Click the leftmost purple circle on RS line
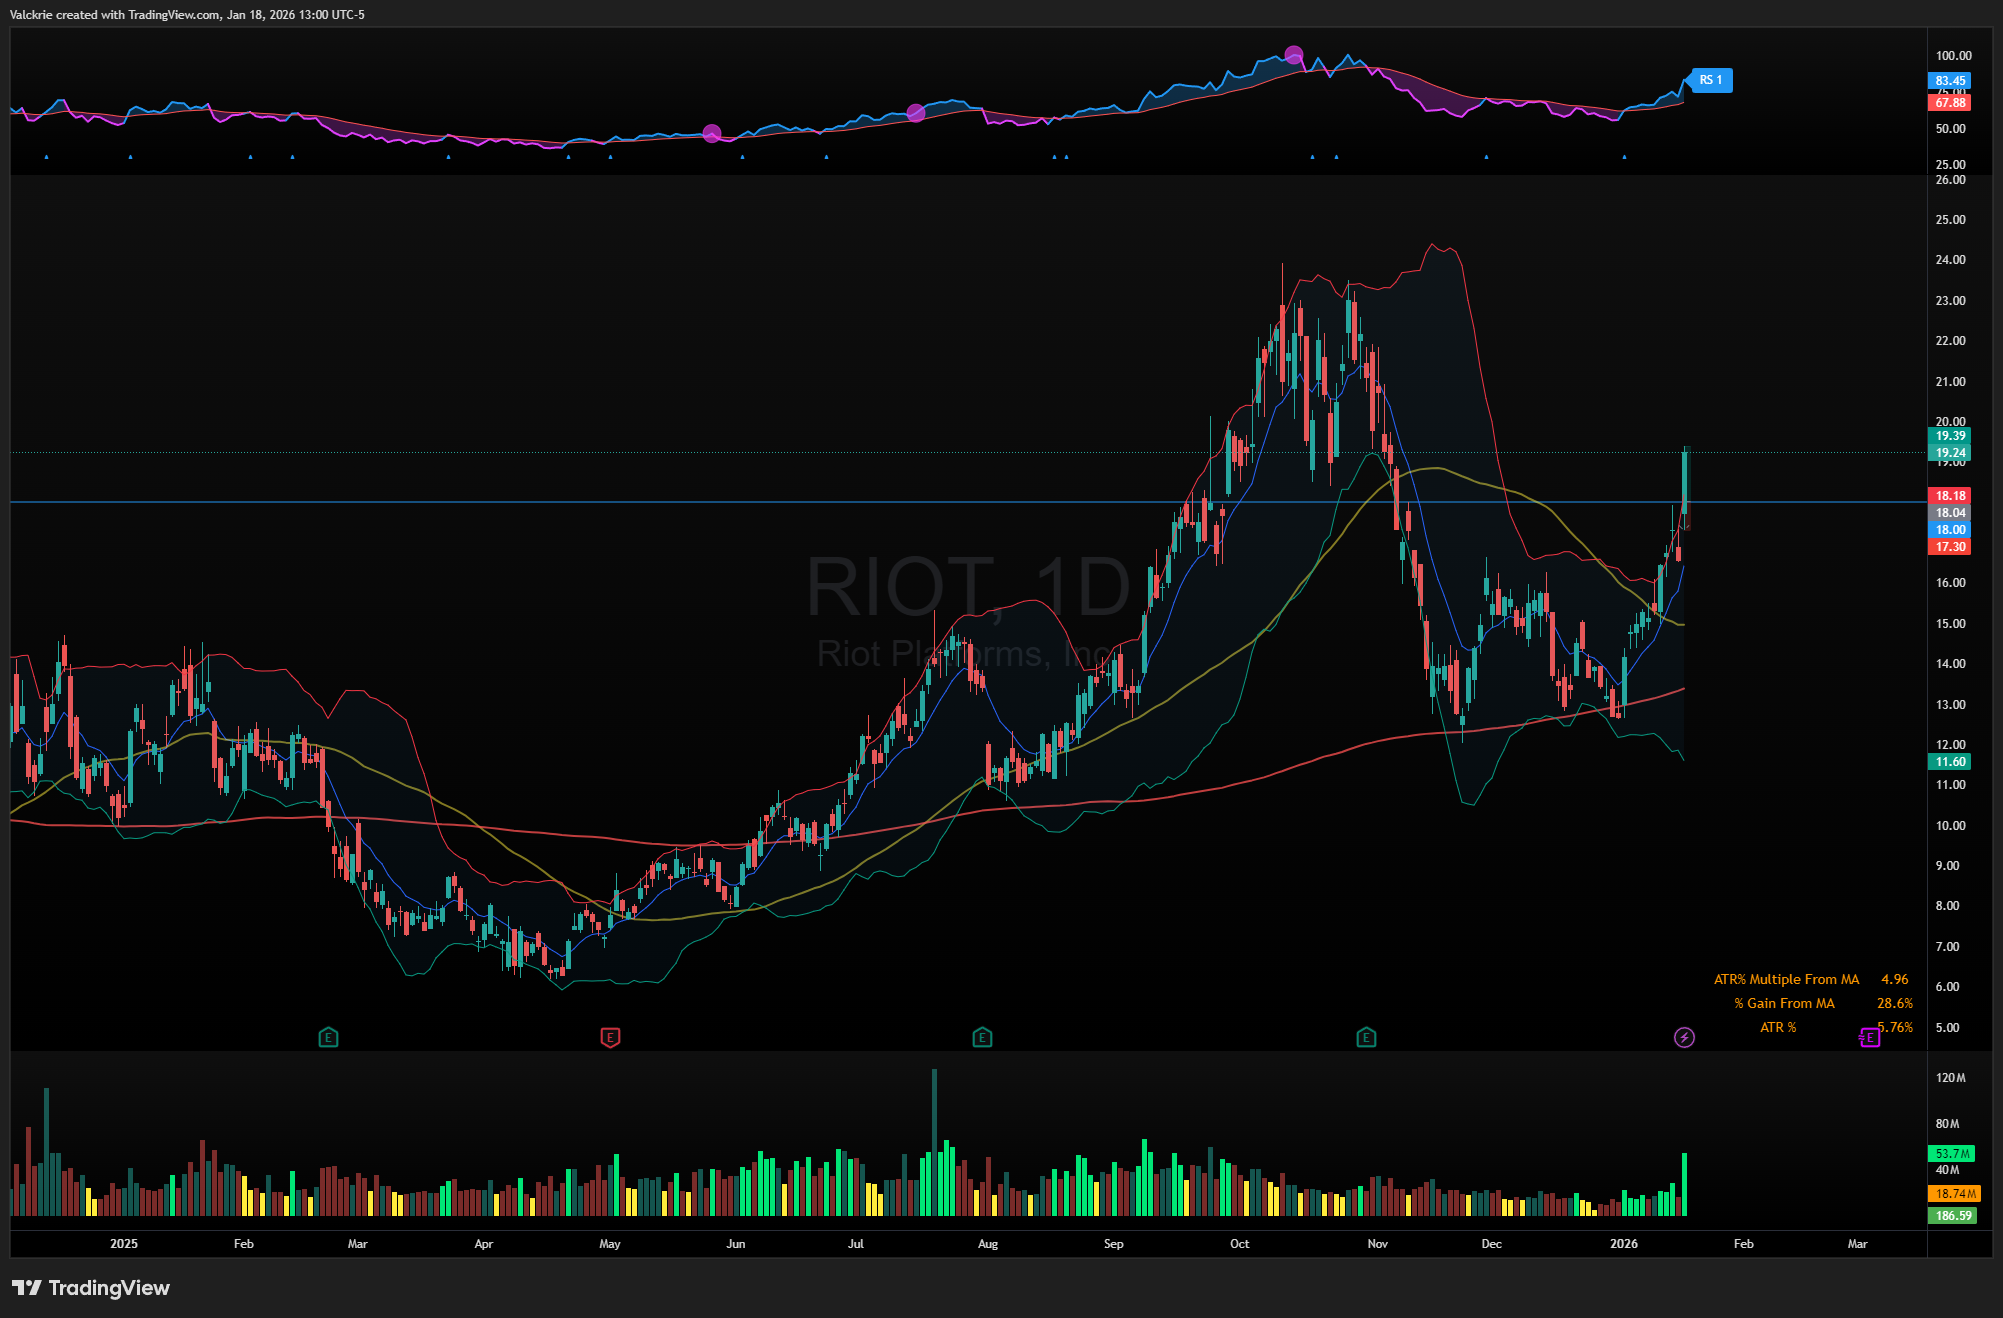This screenshot has width=2003, height=1318. coord(712,133)
